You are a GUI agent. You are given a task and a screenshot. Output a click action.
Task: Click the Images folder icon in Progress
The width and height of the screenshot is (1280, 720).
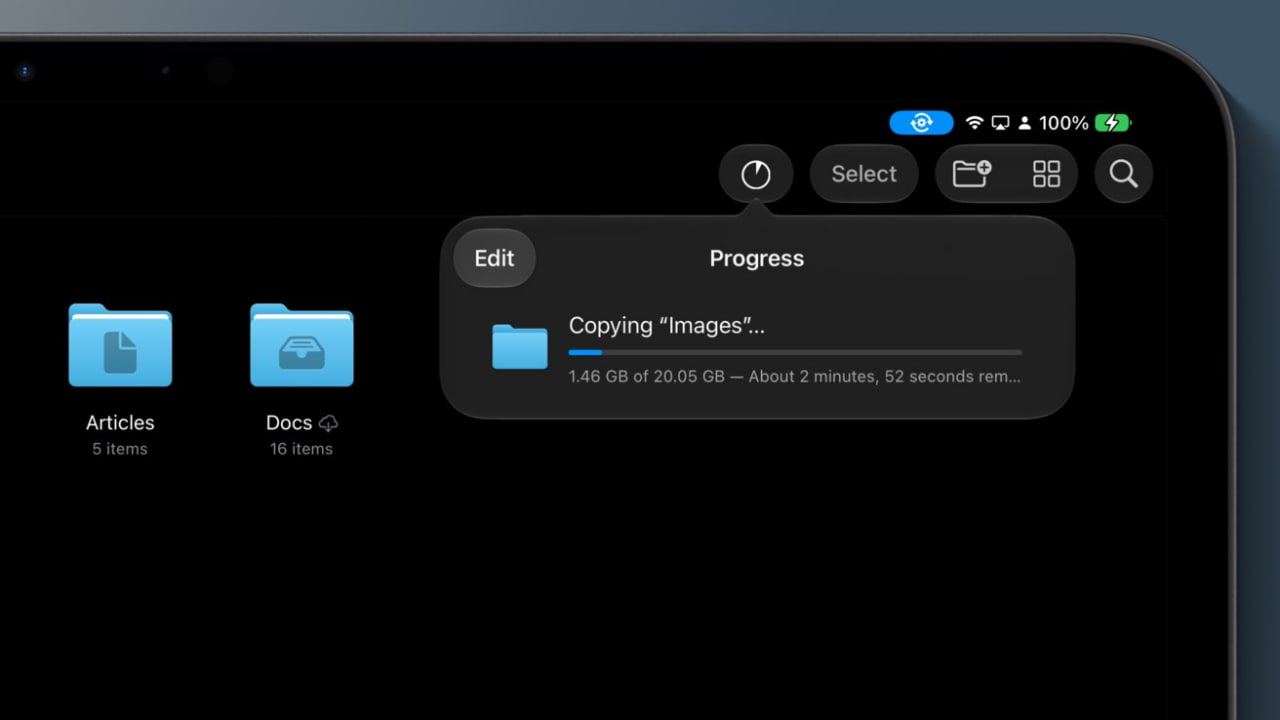(520, 346)
